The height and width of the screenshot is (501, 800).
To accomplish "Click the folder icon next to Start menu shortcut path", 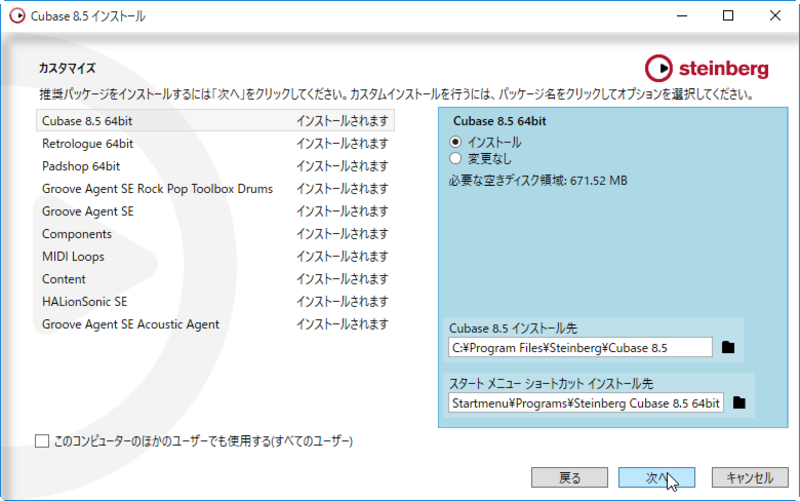I will pos(739,403).
